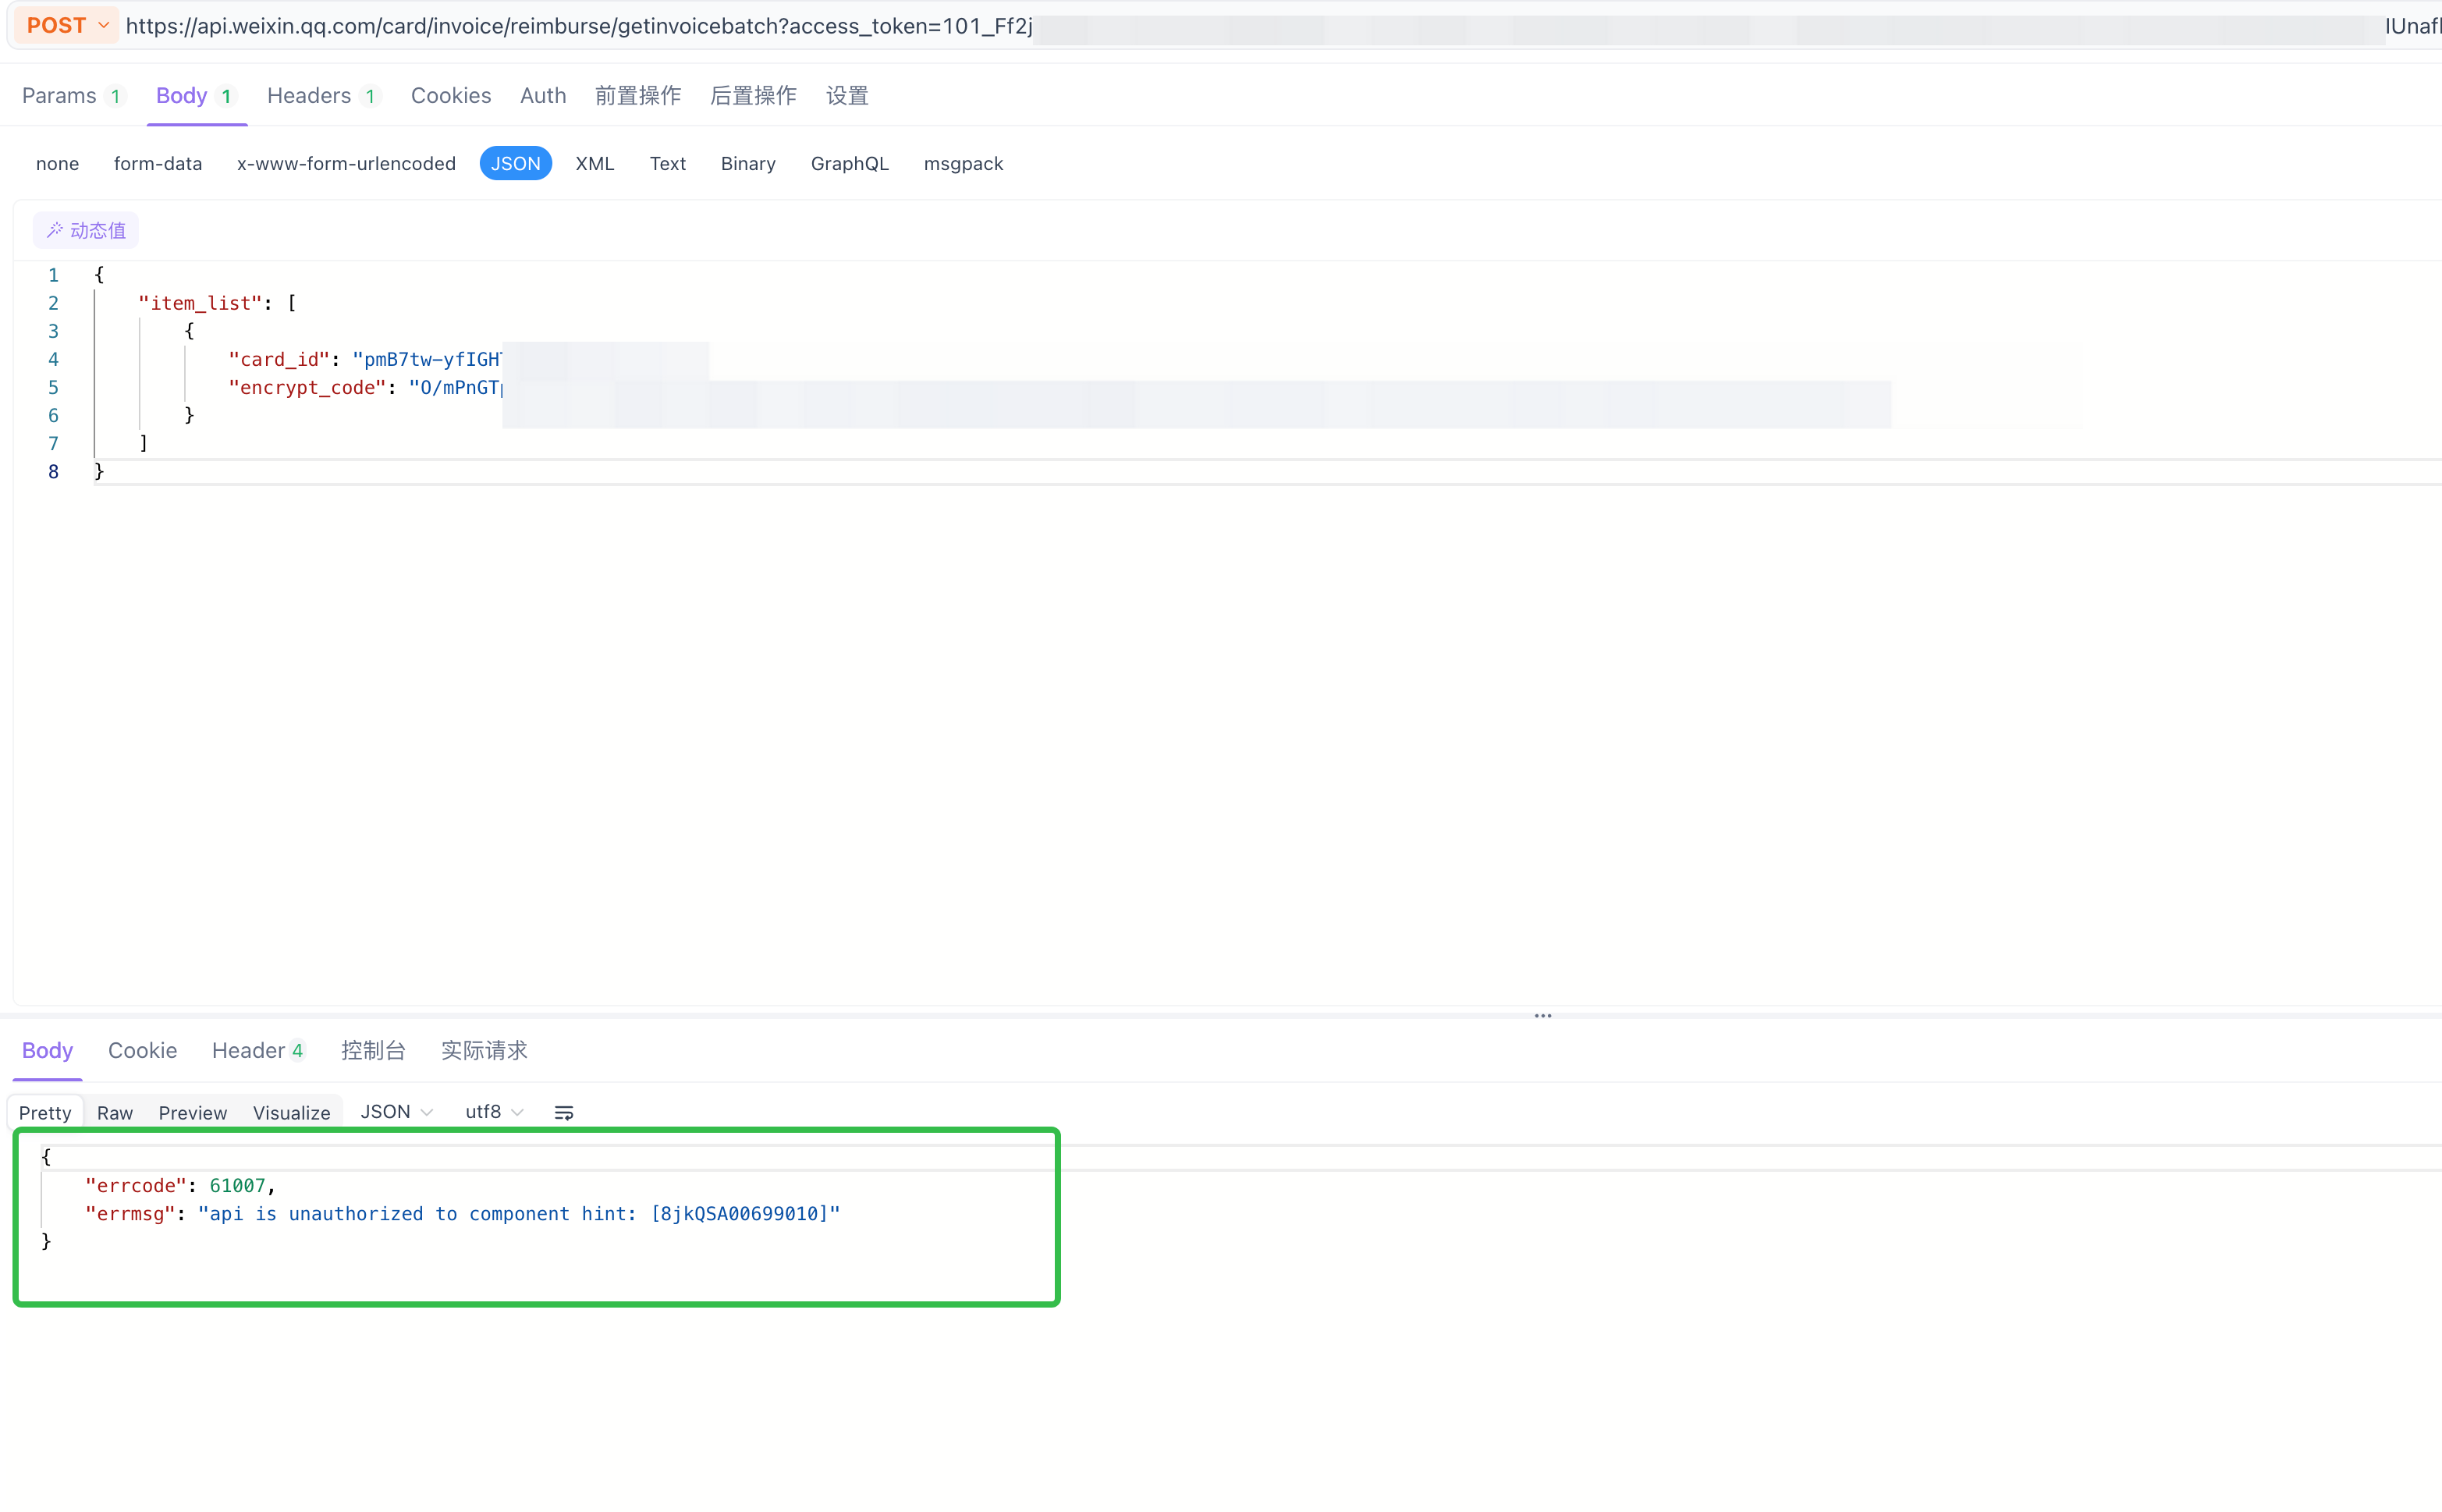The width and height of the screenshot is (2442, 1512).
Task: Click the panel divider three-dots handle
Action: (1543, 1016)
